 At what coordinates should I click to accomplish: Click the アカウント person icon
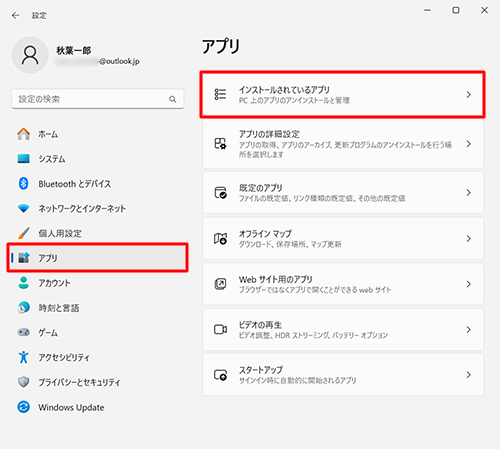[23, 283]
